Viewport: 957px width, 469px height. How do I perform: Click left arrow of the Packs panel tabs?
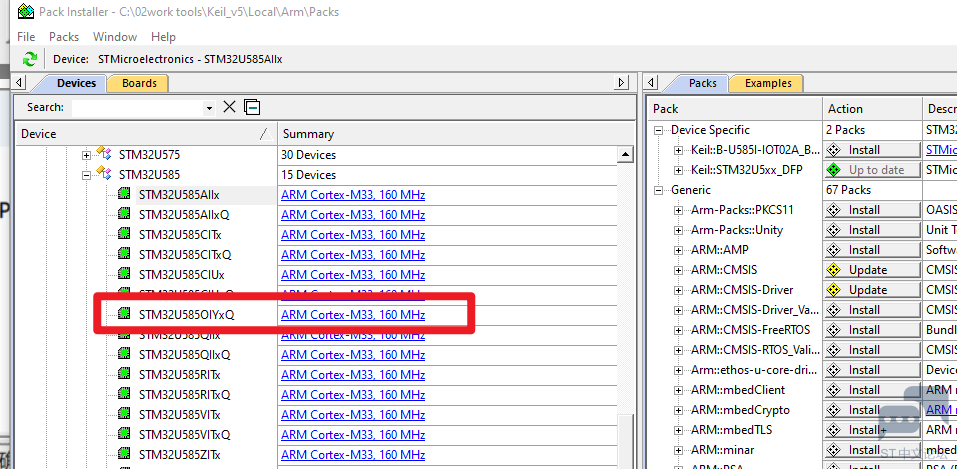click(x=652, y=82)
